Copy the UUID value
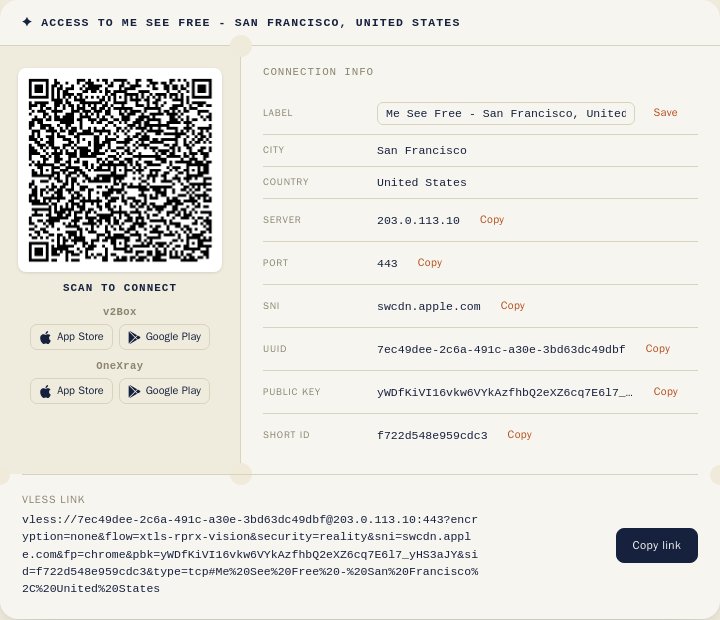720x620 pixels. pyautogui.click(x=658, y=349)
